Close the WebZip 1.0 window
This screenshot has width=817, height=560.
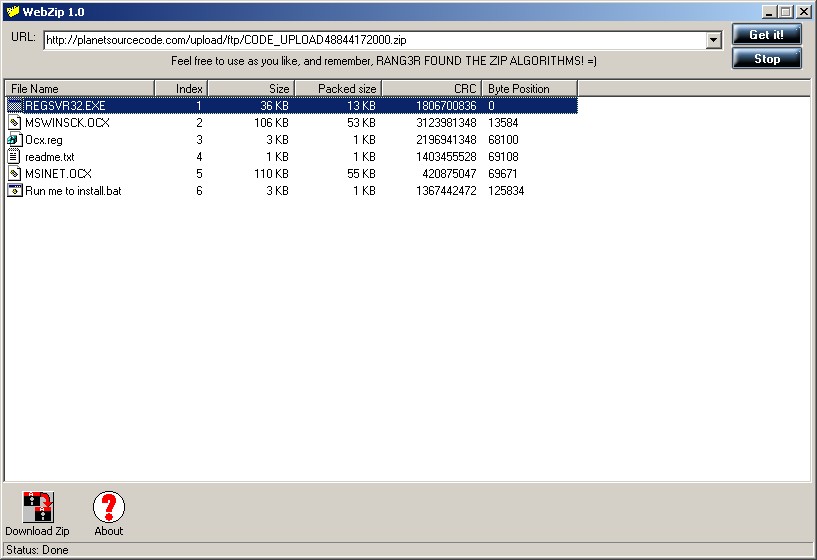pyautogui.click(x=804, y=11)
